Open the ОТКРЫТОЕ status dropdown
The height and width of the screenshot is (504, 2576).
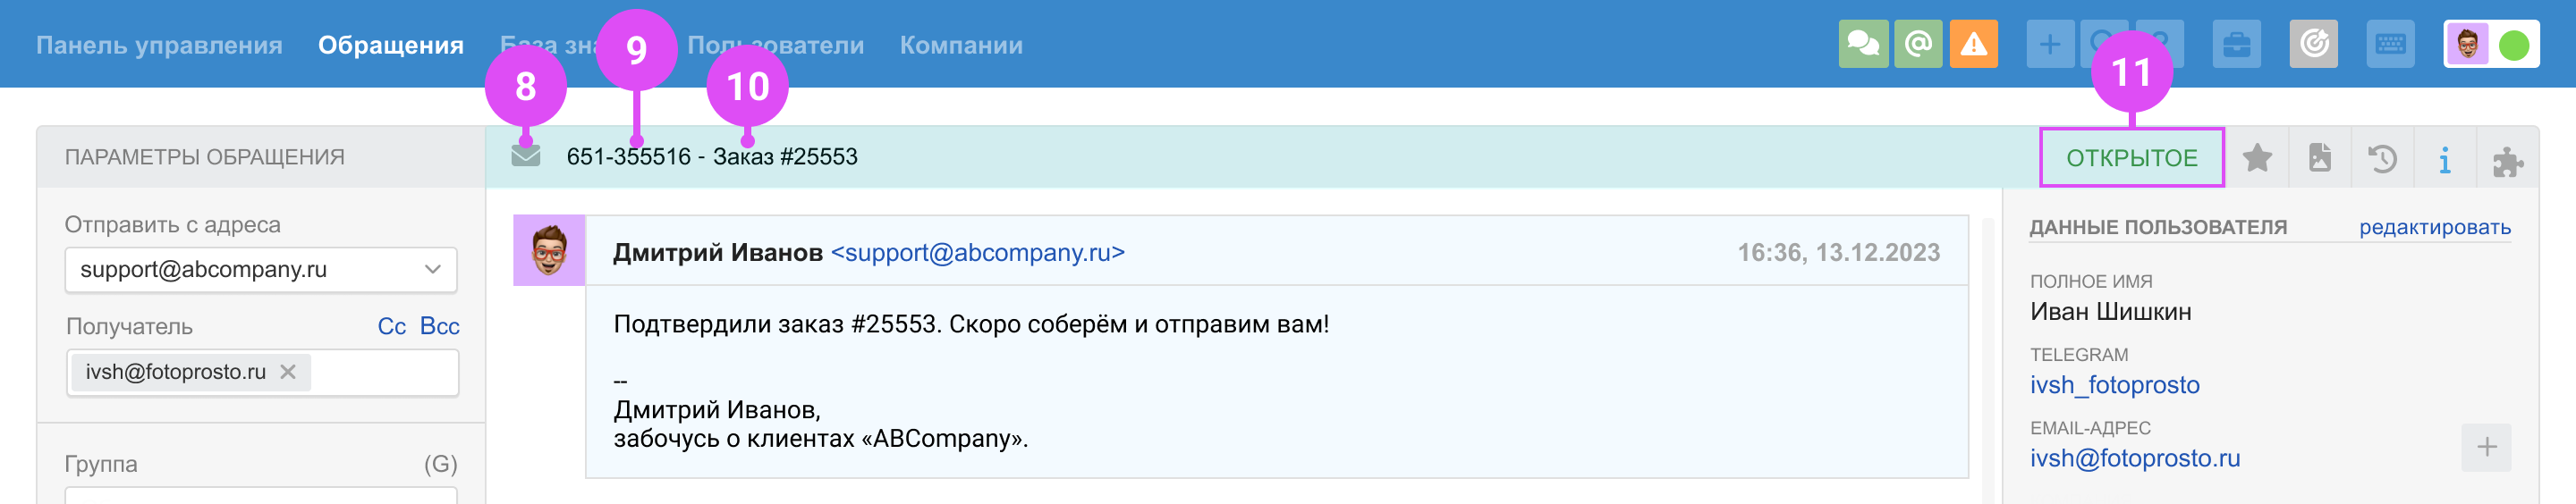pos(2131,158)
